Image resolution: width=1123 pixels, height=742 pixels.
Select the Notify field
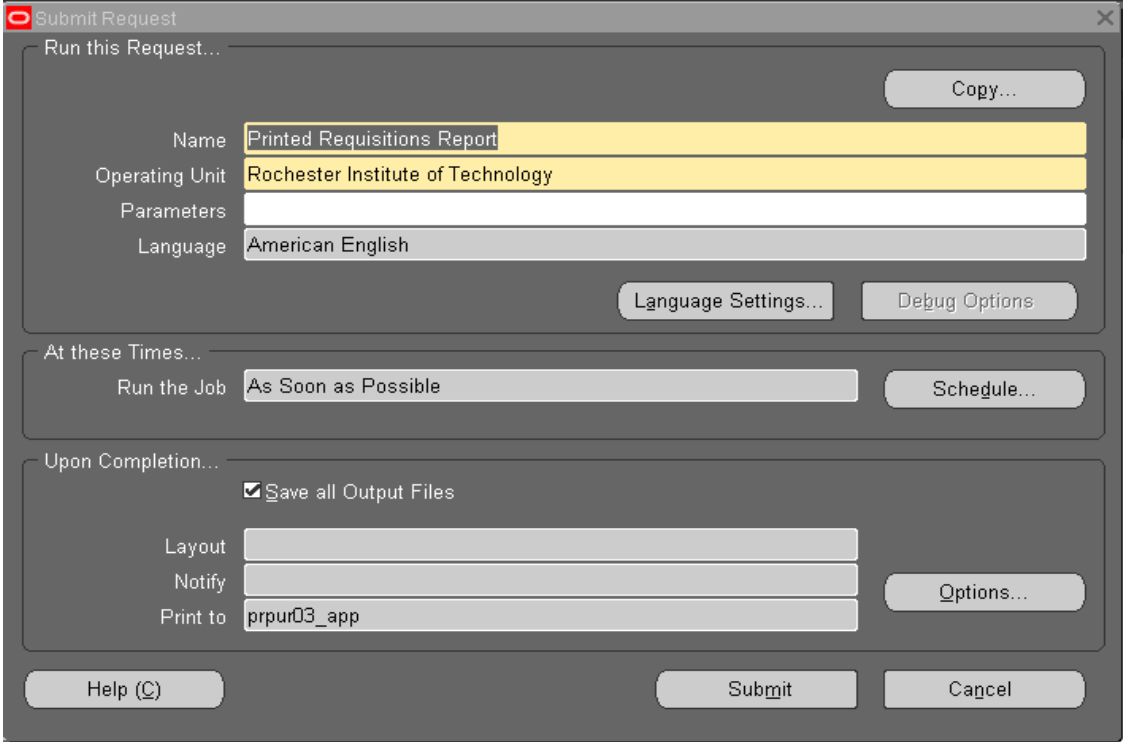550,580
